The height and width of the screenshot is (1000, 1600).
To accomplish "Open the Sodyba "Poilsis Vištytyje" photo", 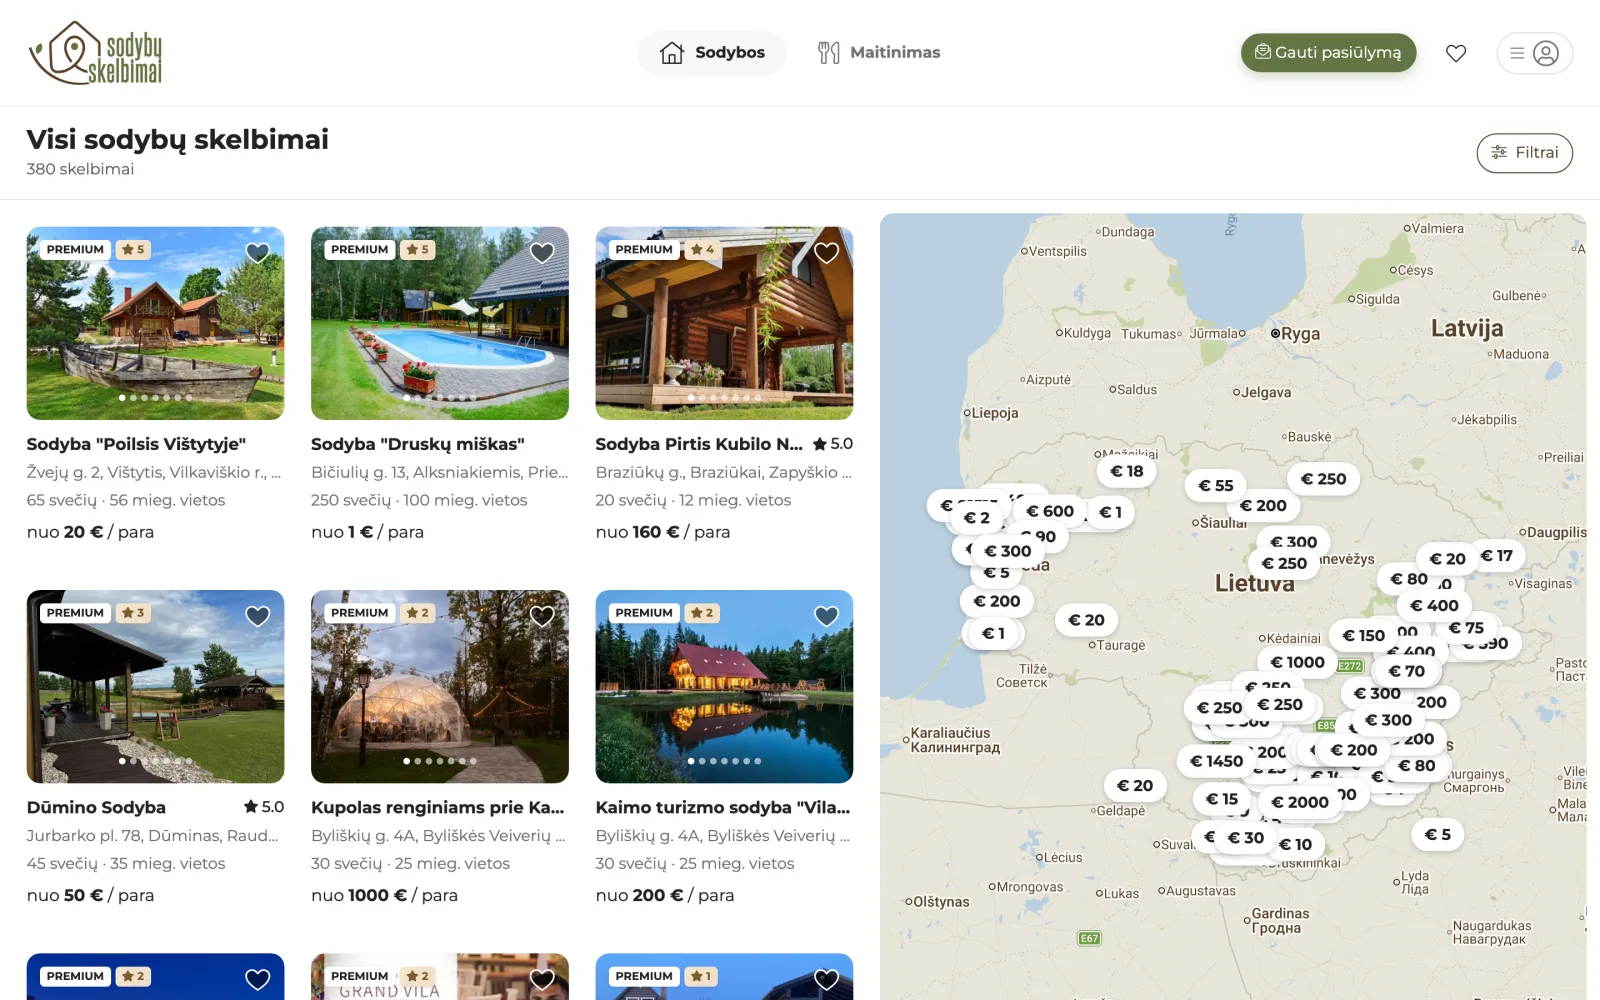I will (x=155, y=323).
